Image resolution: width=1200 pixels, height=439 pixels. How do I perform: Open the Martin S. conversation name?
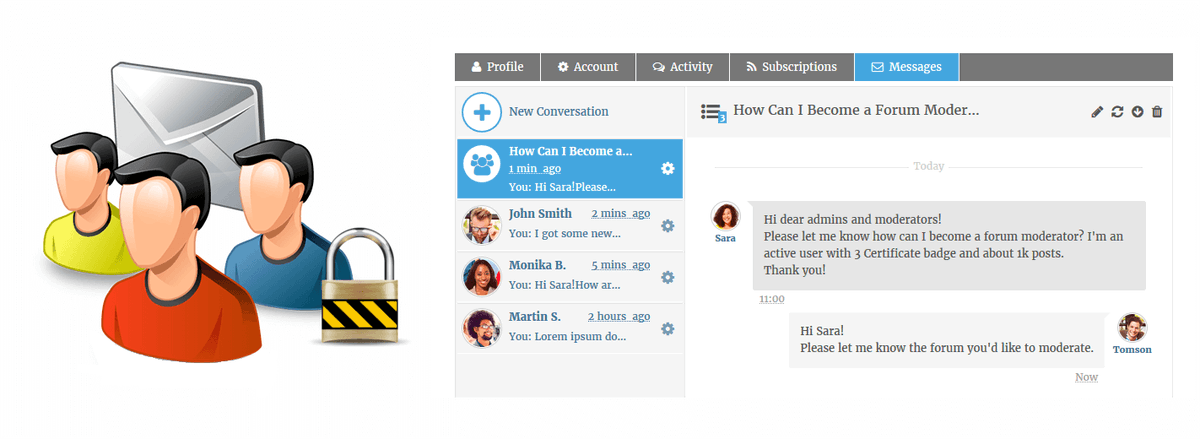pyautogui.click(x=535, y=317)
